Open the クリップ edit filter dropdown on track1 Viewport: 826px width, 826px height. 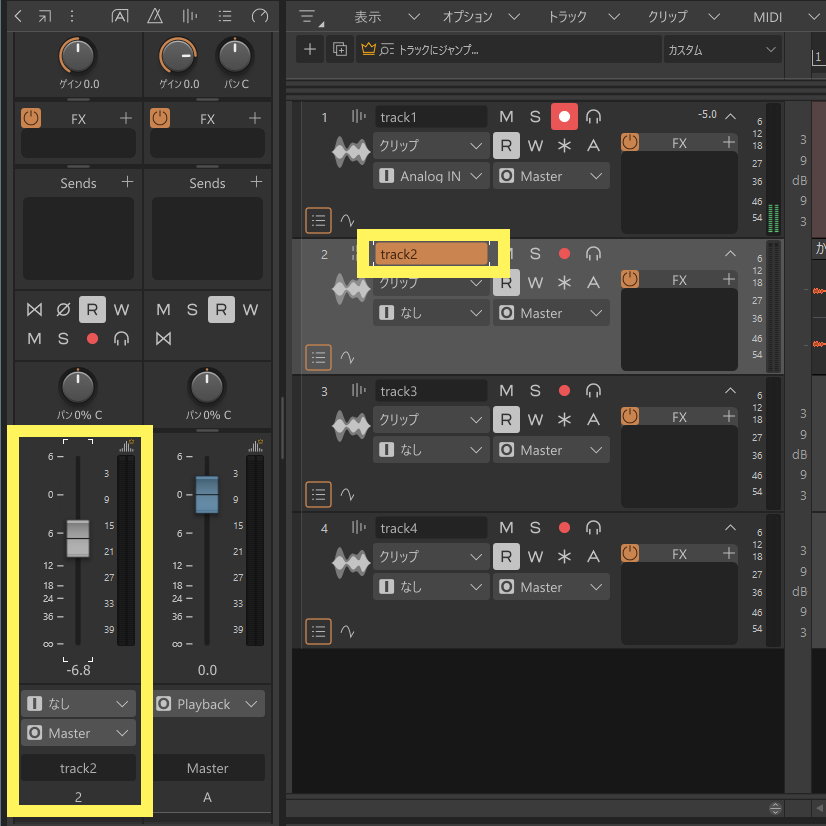[x=431, y=146]
